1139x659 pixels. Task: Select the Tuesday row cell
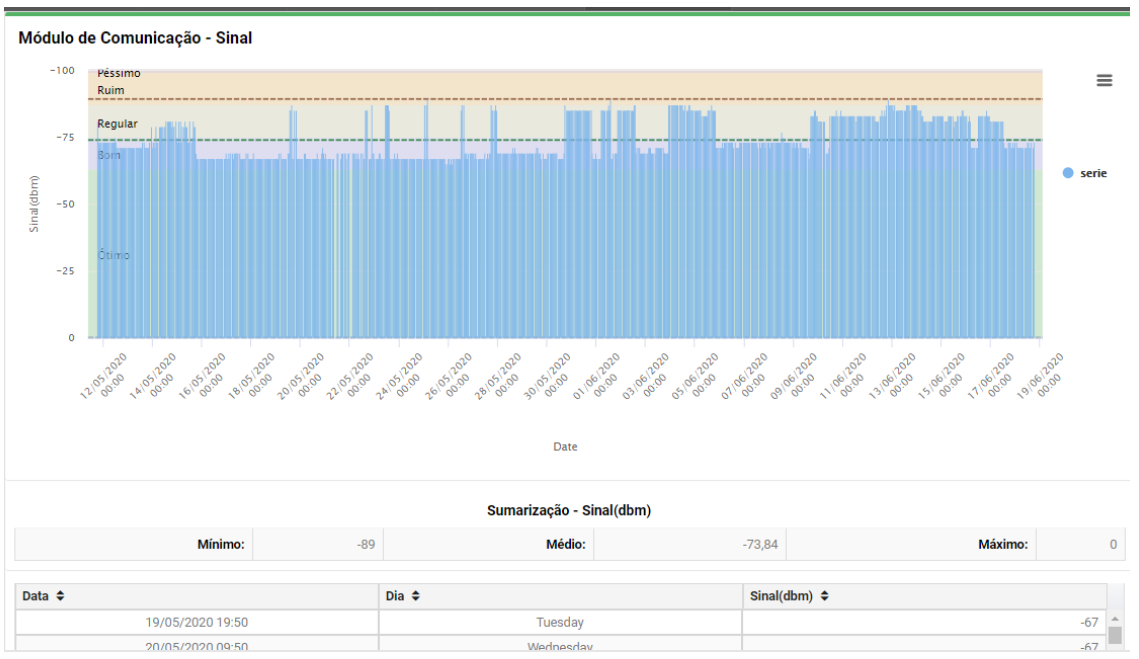point(560,622)
